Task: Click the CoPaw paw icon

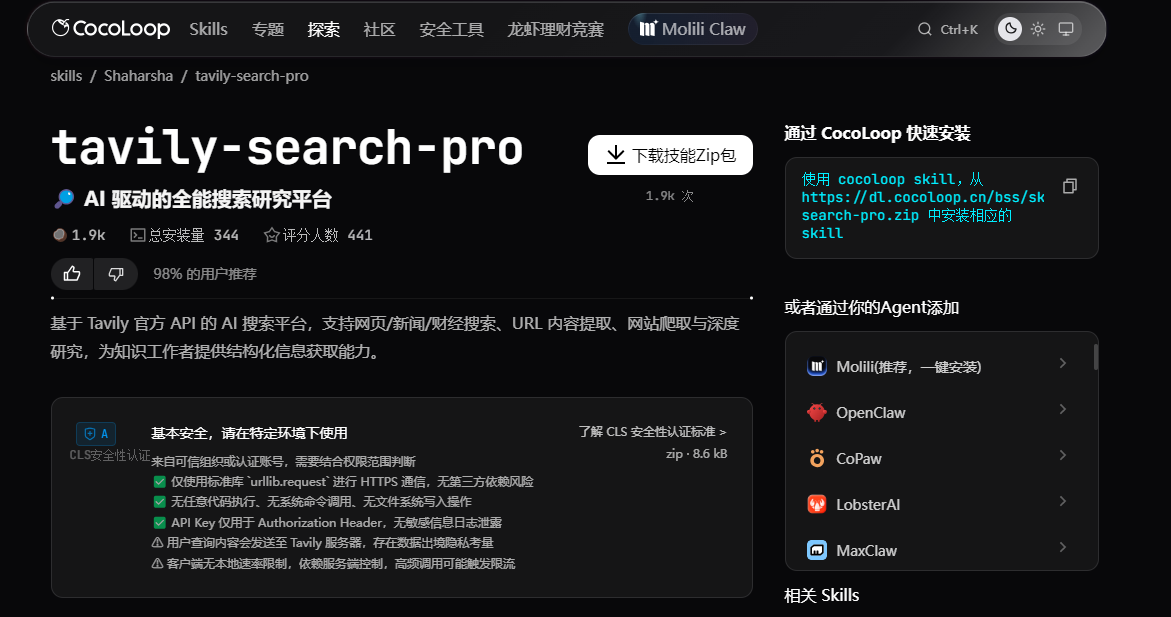Action: click(x=817, y=459)
